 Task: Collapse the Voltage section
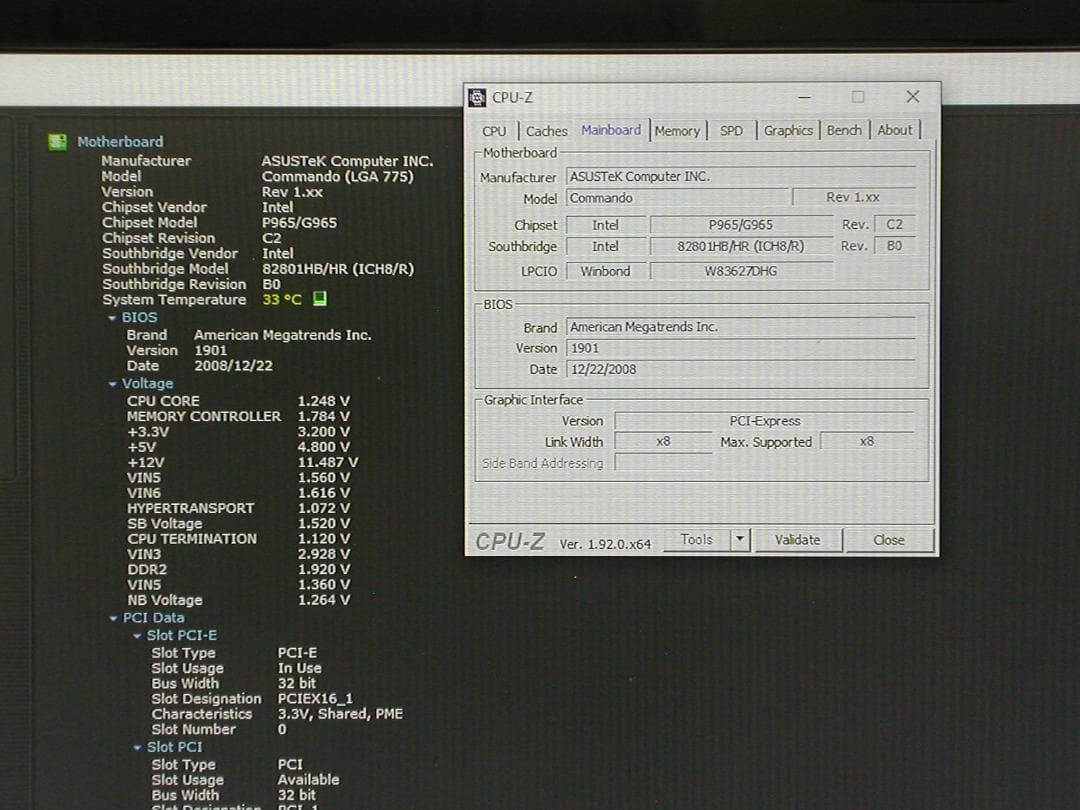pyautogui.click(x=112, y=383)
